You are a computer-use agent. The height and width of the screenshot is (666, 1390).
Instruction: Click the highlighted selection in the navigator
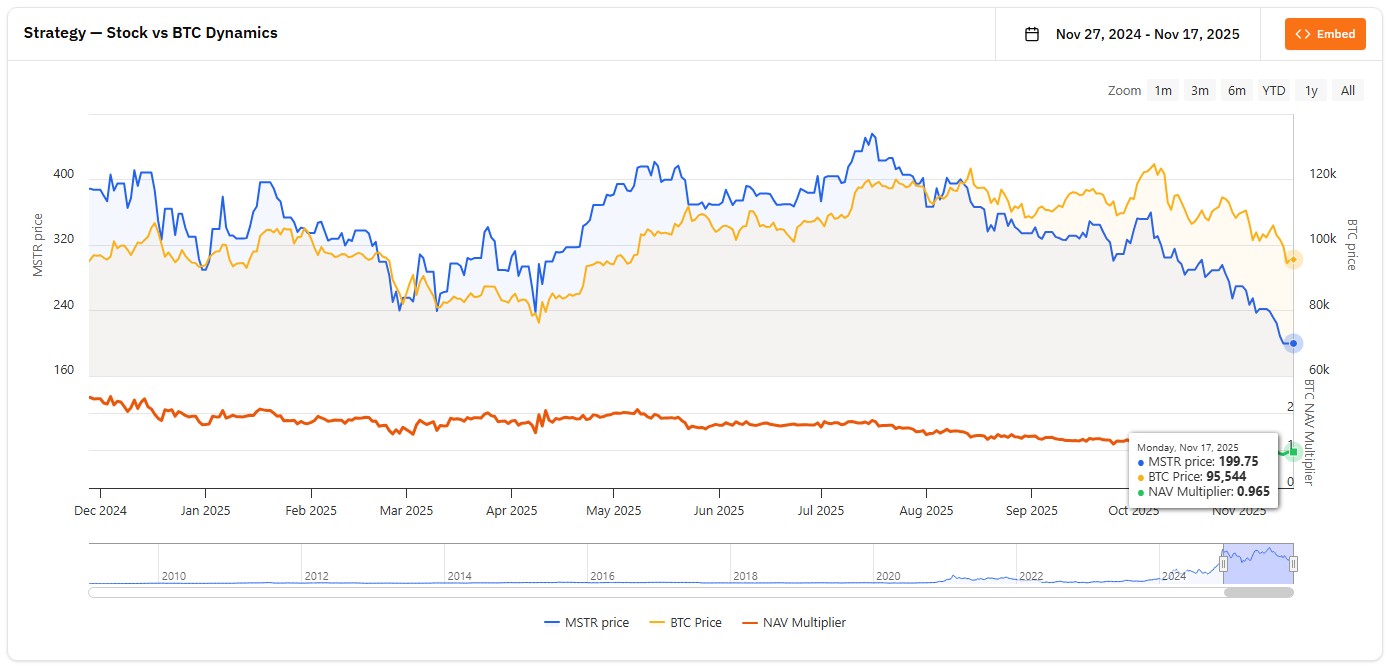point(1258,564)
